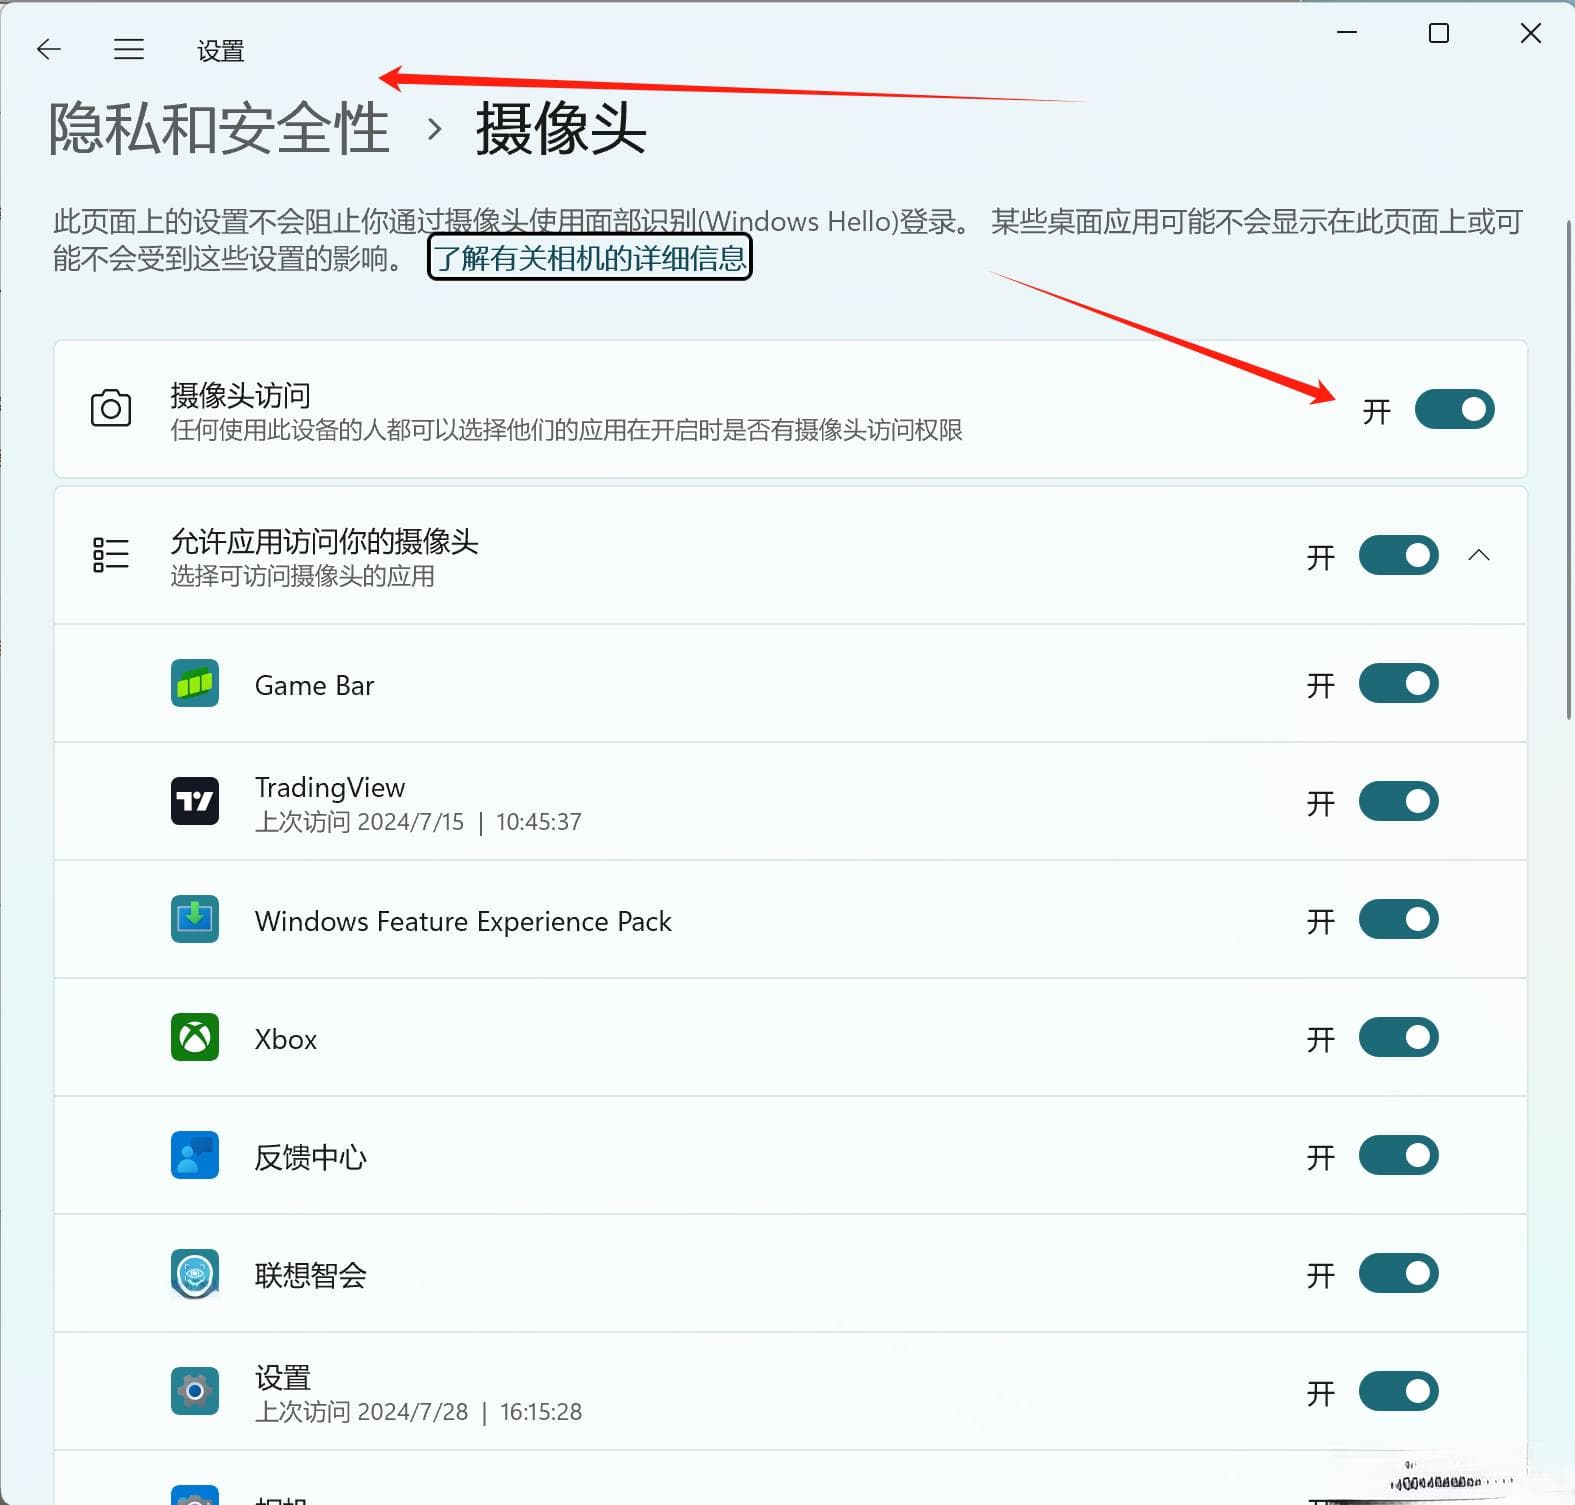This screenshot has width=1575, height=1505.
Task: Collapse the app list chevron
Action: click(x=1479, y=555)
